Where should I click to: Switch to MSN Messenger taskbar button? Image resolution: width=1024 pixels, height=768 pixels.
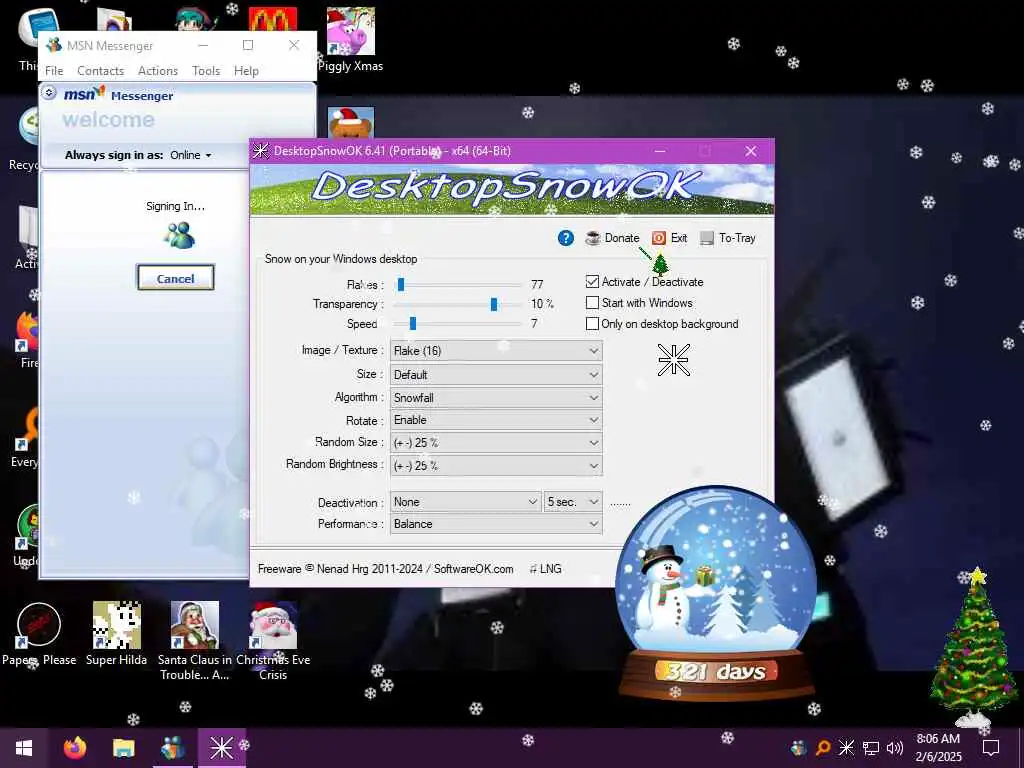[172, 748]
